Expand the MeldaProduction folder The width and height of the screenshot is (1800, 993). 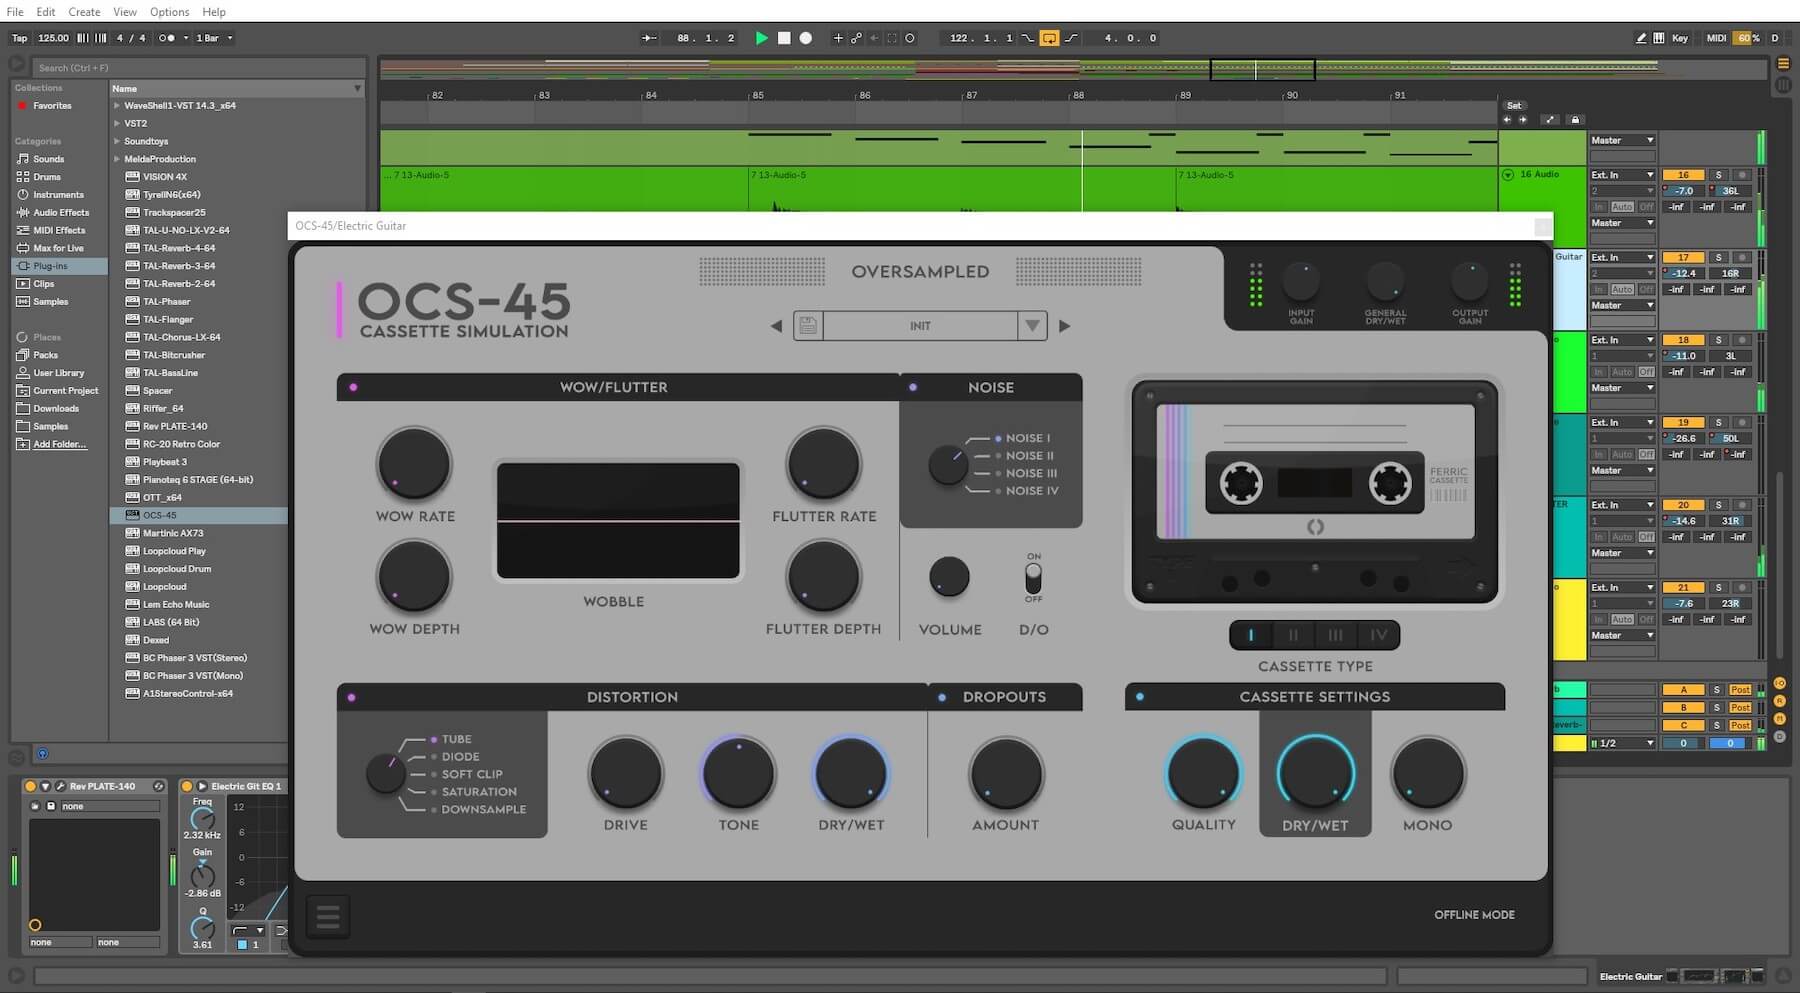(116, 159)
